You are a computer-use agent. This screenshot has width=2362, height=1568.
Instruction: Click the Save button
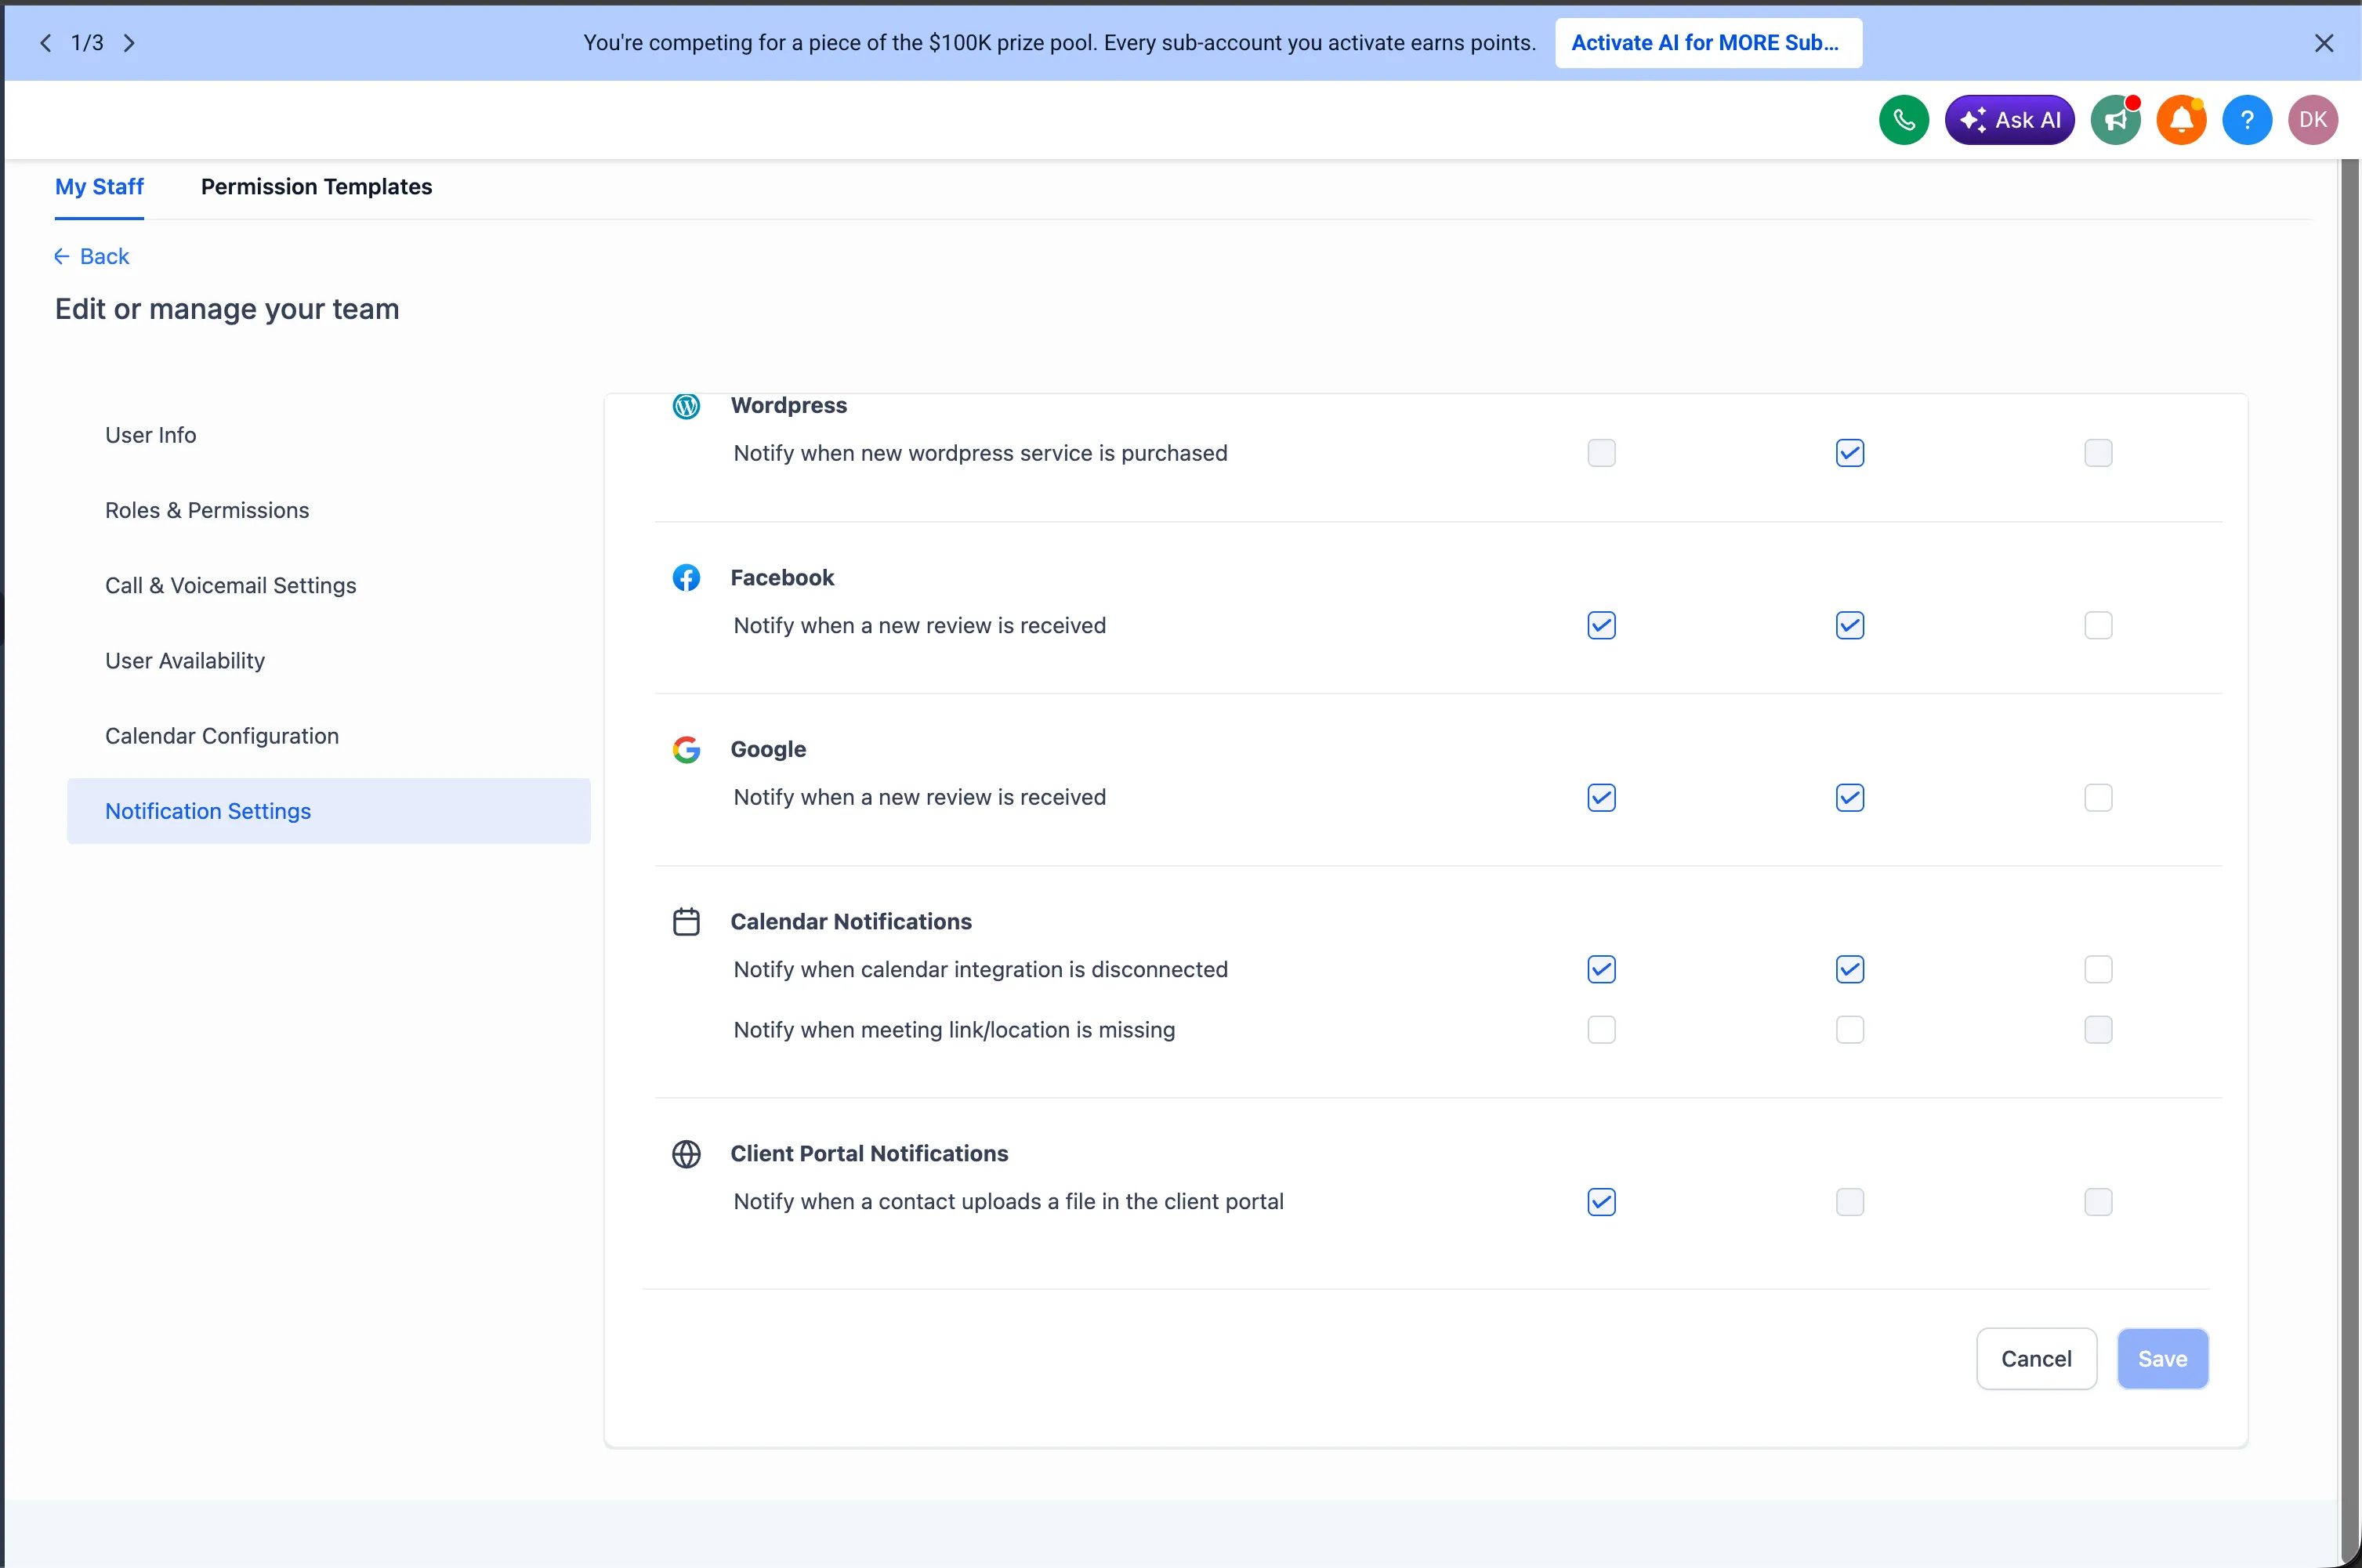(2162, 1359)
